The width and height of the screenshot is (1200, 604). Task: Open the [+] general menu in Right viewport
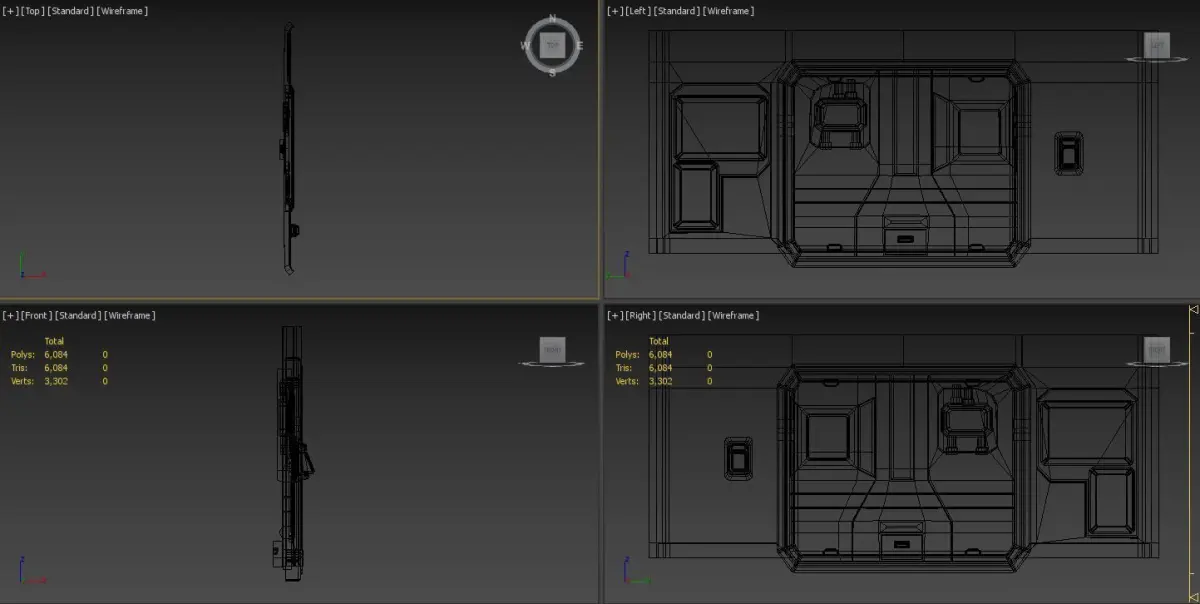pos(615,315)
